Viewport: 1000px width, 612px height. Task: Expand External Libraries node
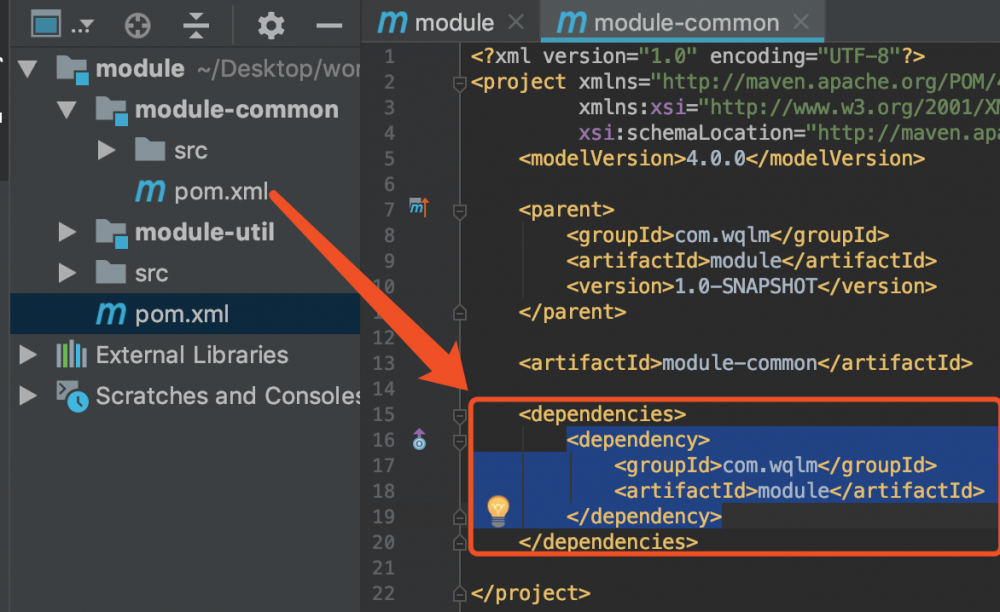tap(27, 354)
